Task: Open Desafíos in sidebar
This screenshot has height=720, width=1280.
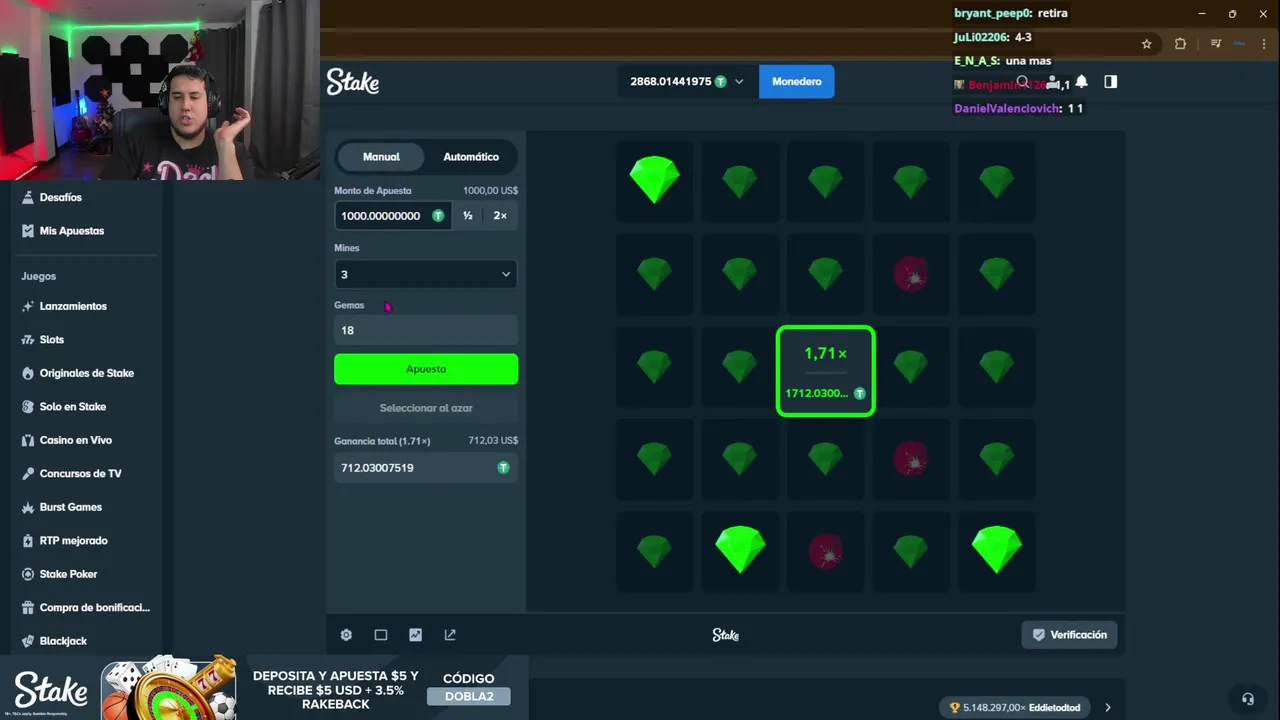Action: [60, 198]
